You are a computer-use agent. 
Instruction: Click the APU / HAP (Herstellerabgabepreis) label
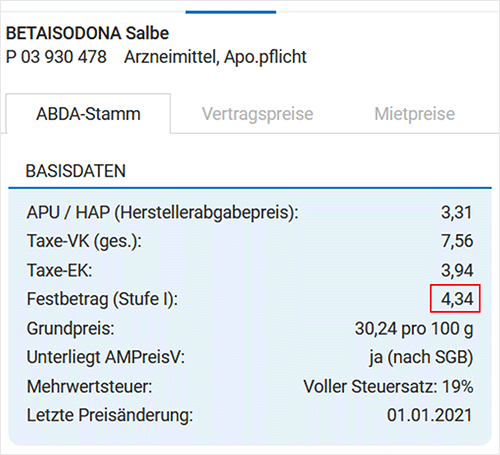click(163, 213)
